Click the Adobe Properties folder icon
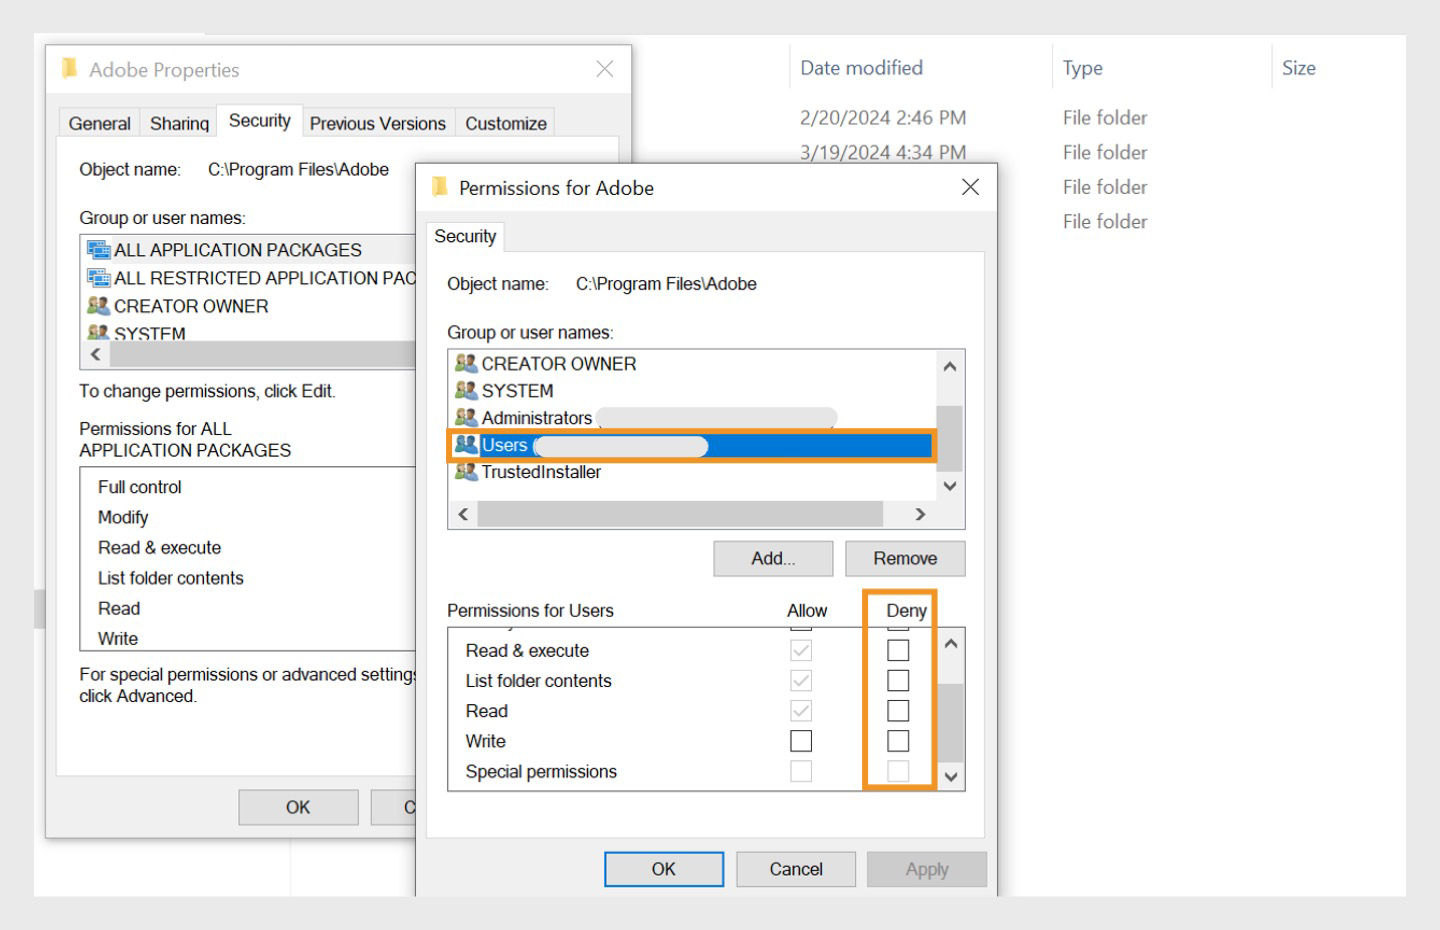The image size is (1440, 930). (x=67, y=69)
